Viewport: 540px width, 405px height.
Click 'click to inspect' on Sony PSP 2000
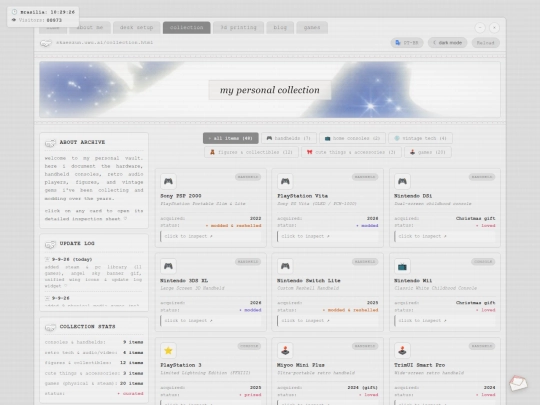(210, 236)
